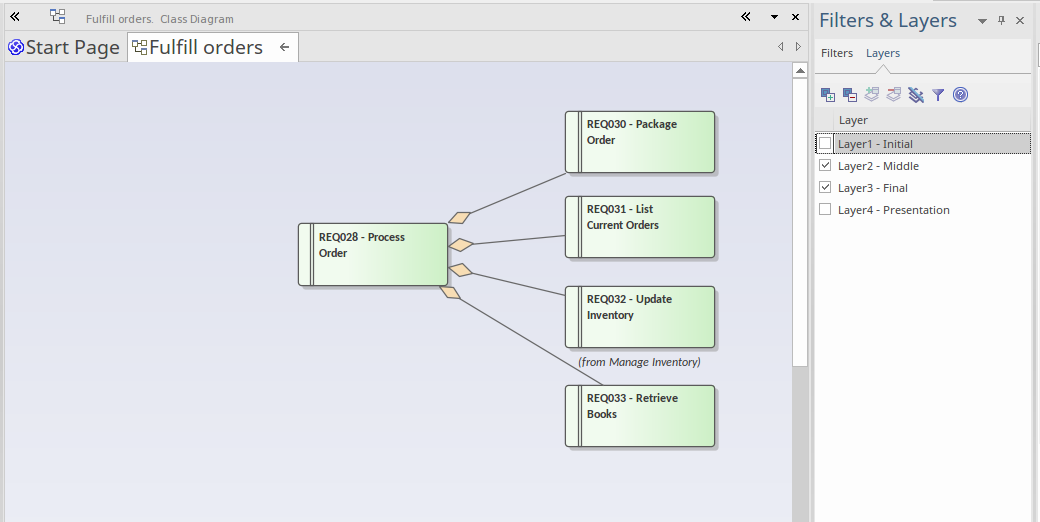Click the funnel filter icon
1040x522 pixels.
938,95
